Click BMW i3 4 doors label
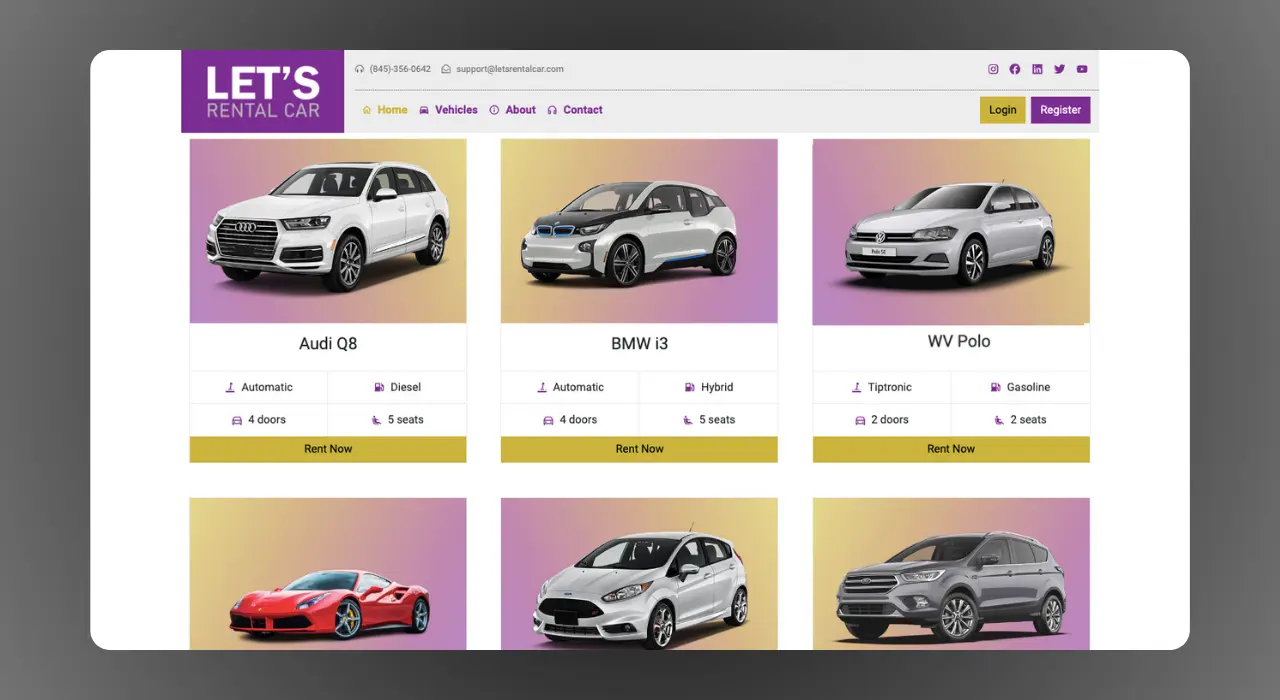 click(578, 420)
